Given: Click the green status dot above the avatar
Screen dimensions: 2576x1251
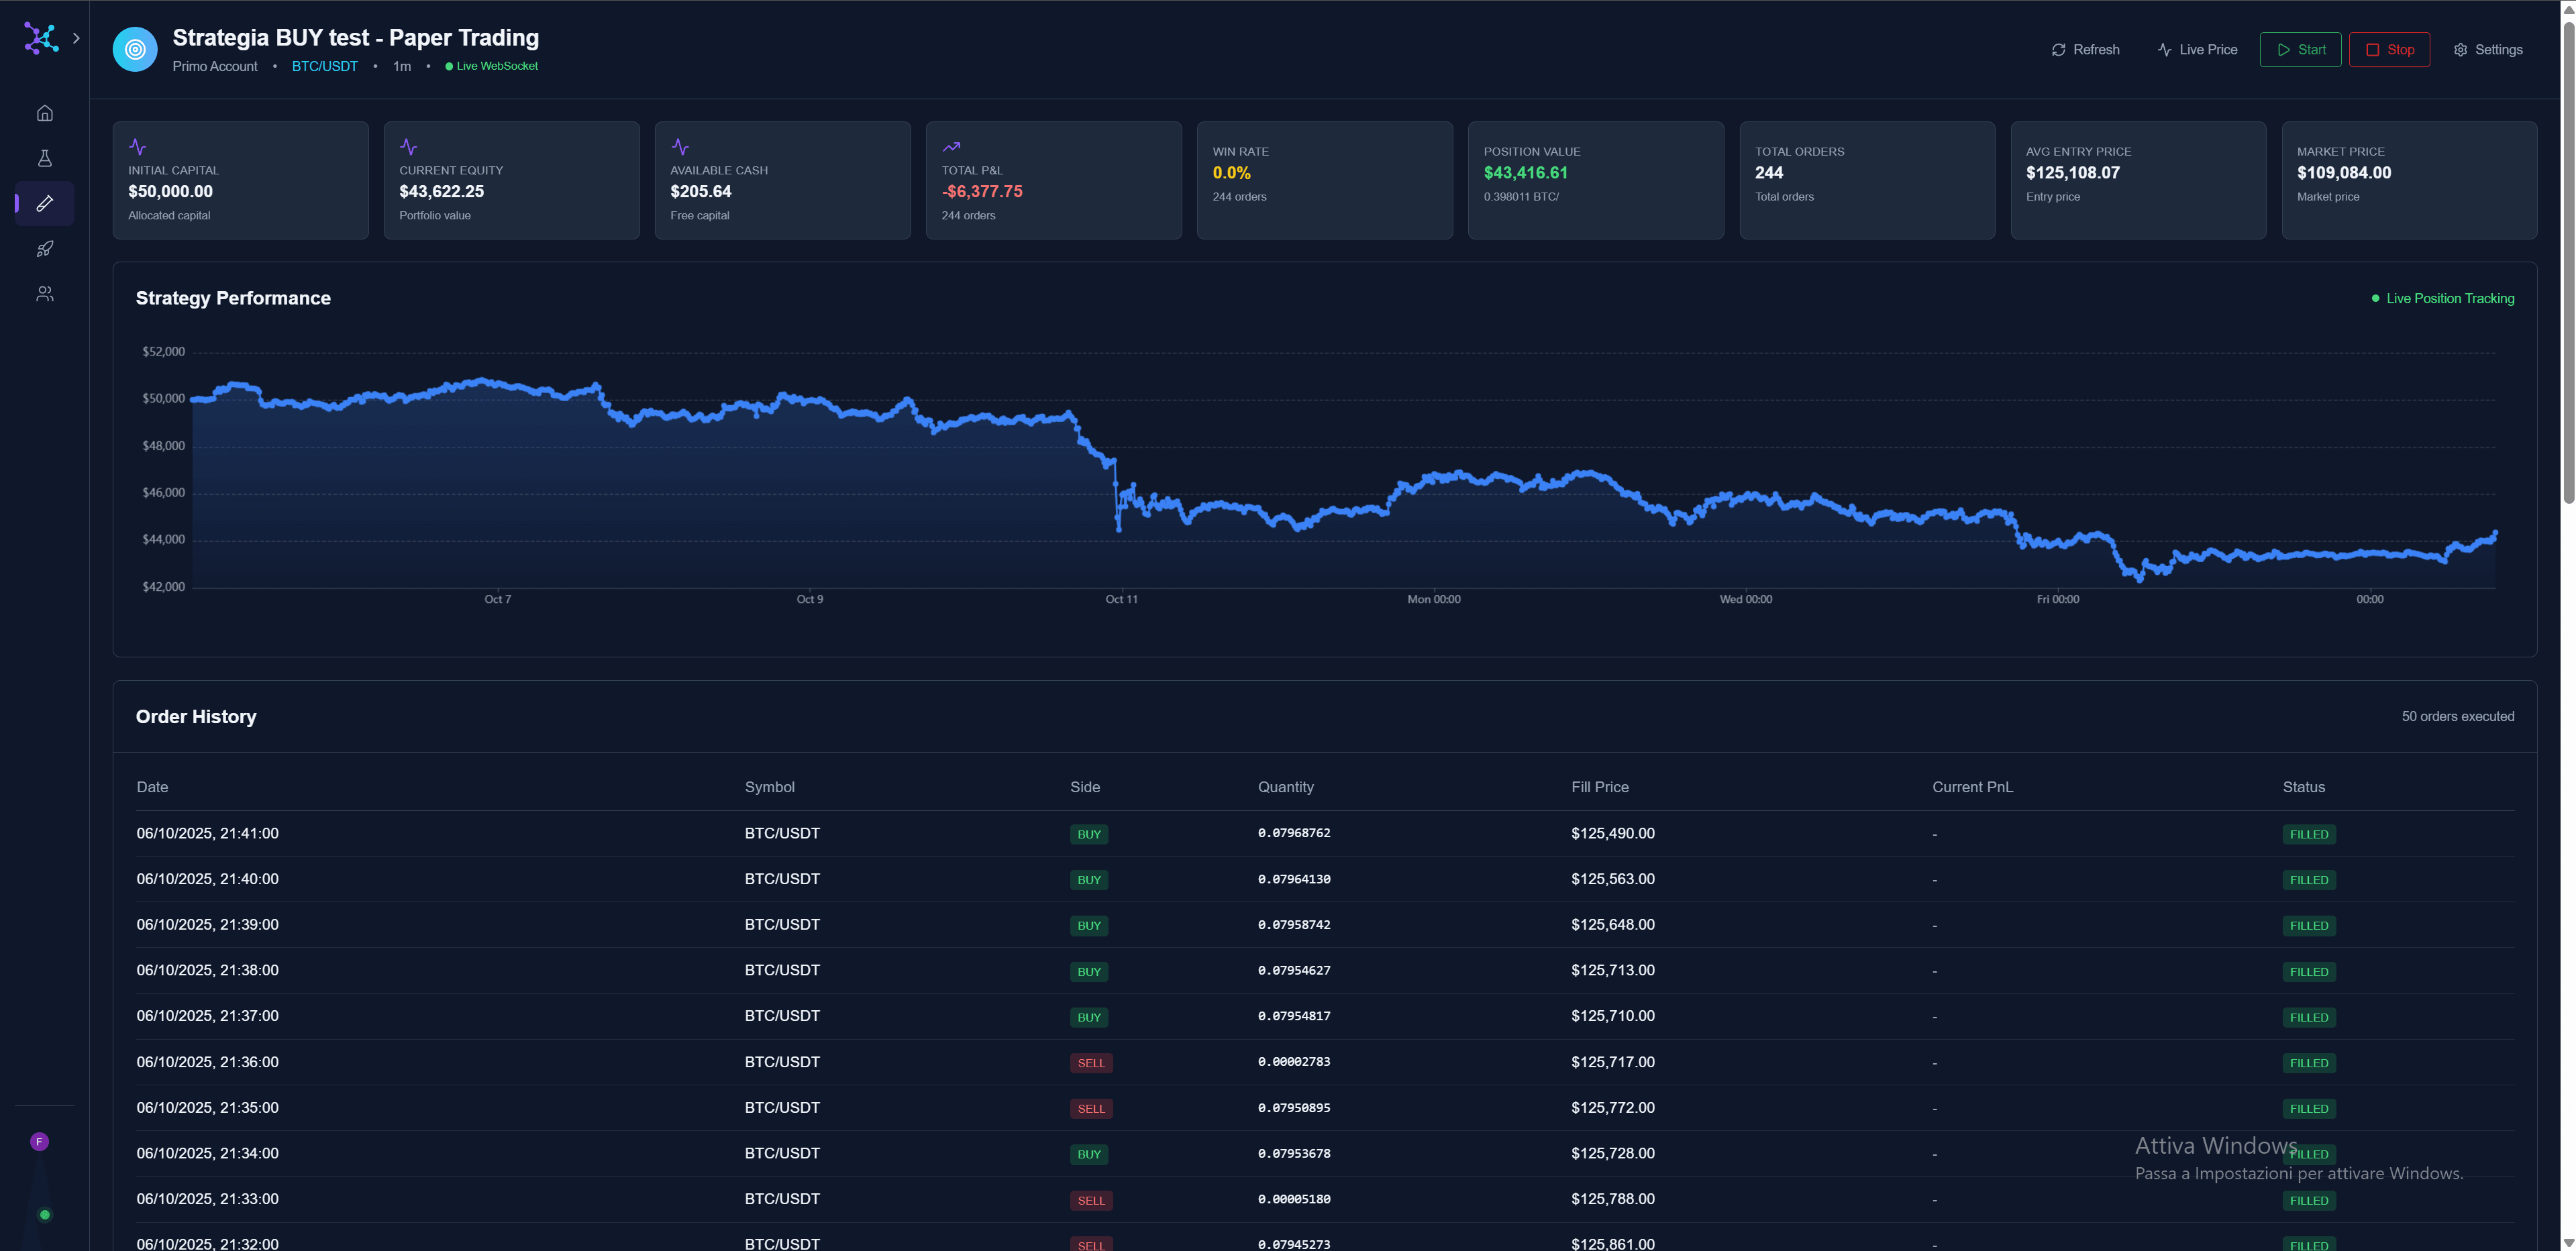Looking at the screenshot, I should point(44,1215).
